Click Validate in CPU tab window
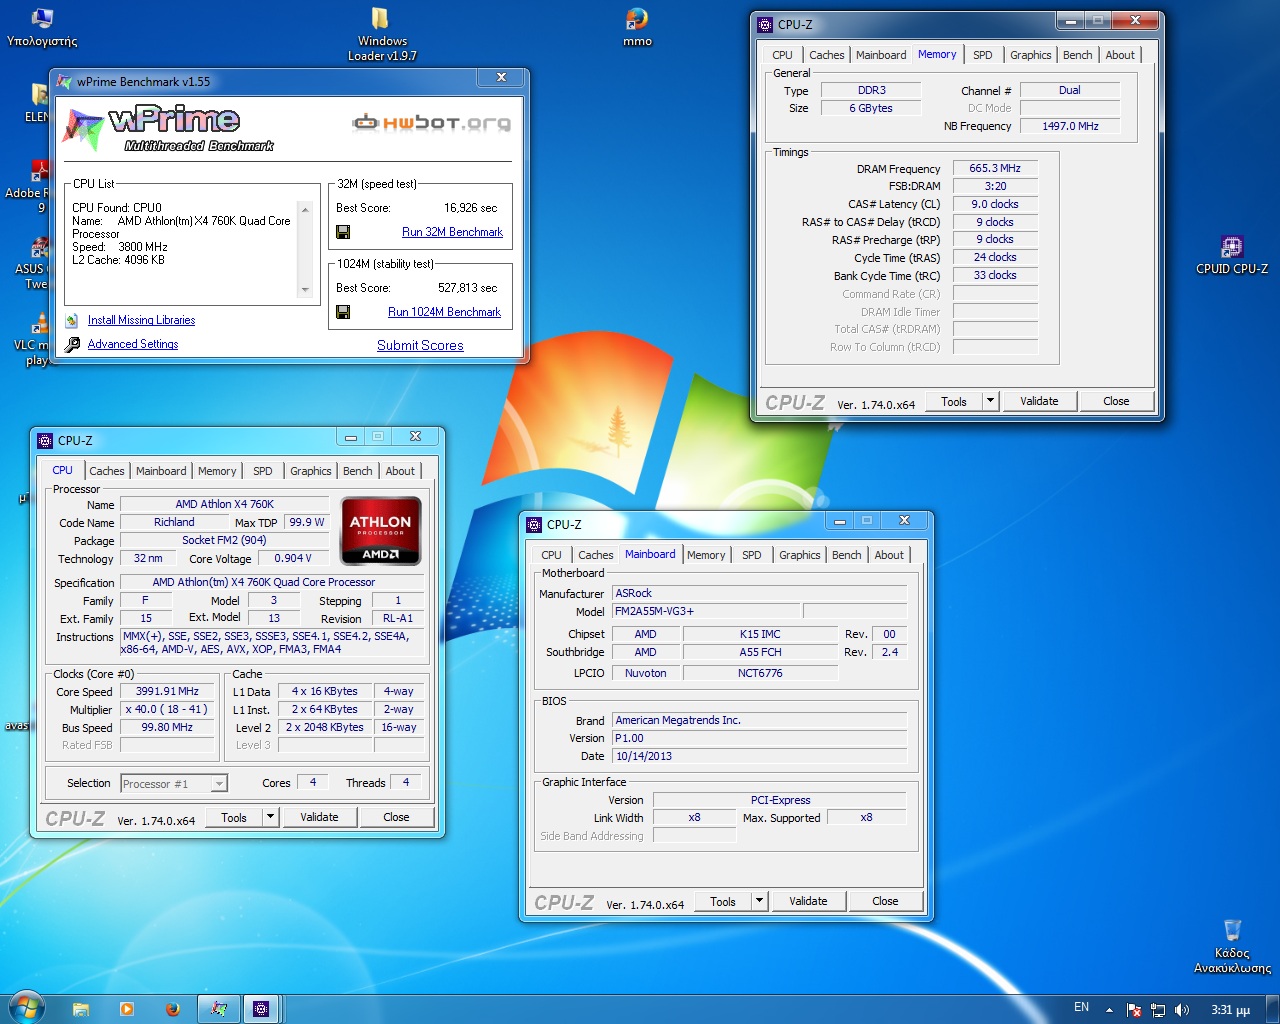Image resolution: width=1280 pixels, height=1024 pixels. pyautogui.click(x=319, y=817)
